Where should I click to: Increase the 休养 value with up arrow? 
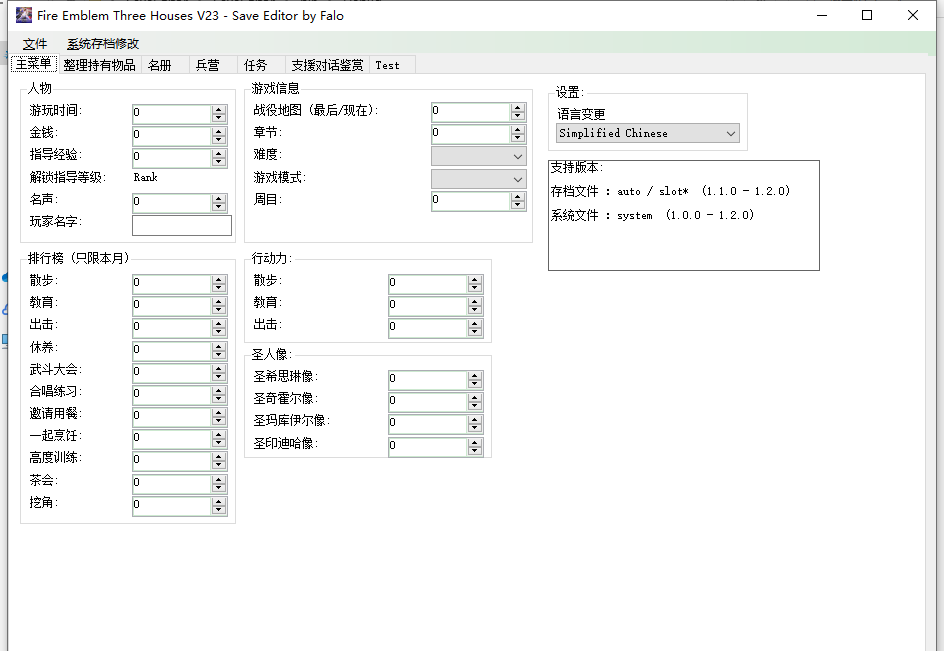[x=219, y=346]
